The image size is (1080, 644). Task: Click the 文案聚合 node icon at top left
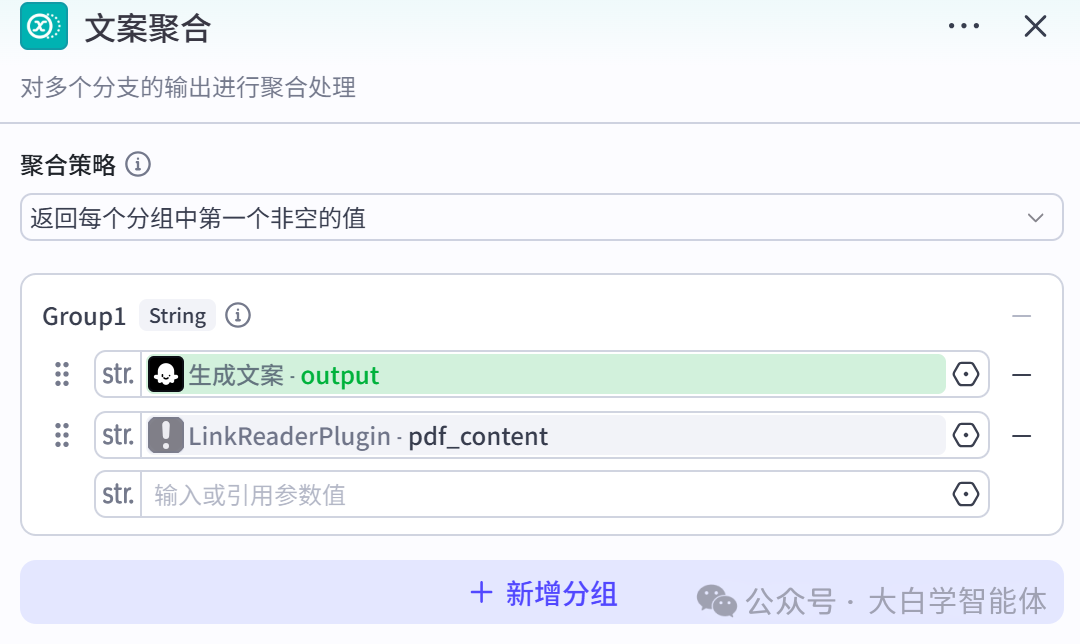tap(43, 26)
